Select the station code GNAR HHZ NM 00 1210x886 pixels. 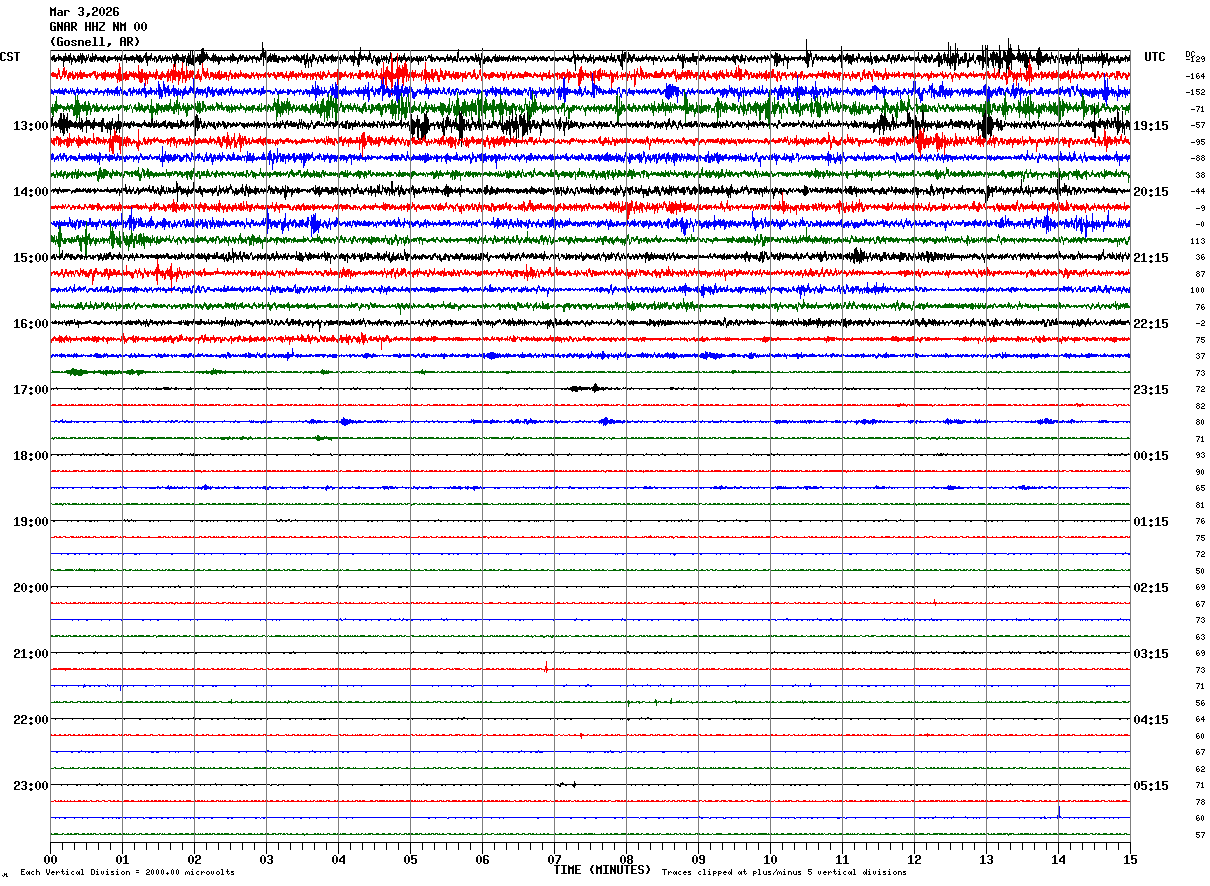98,27
